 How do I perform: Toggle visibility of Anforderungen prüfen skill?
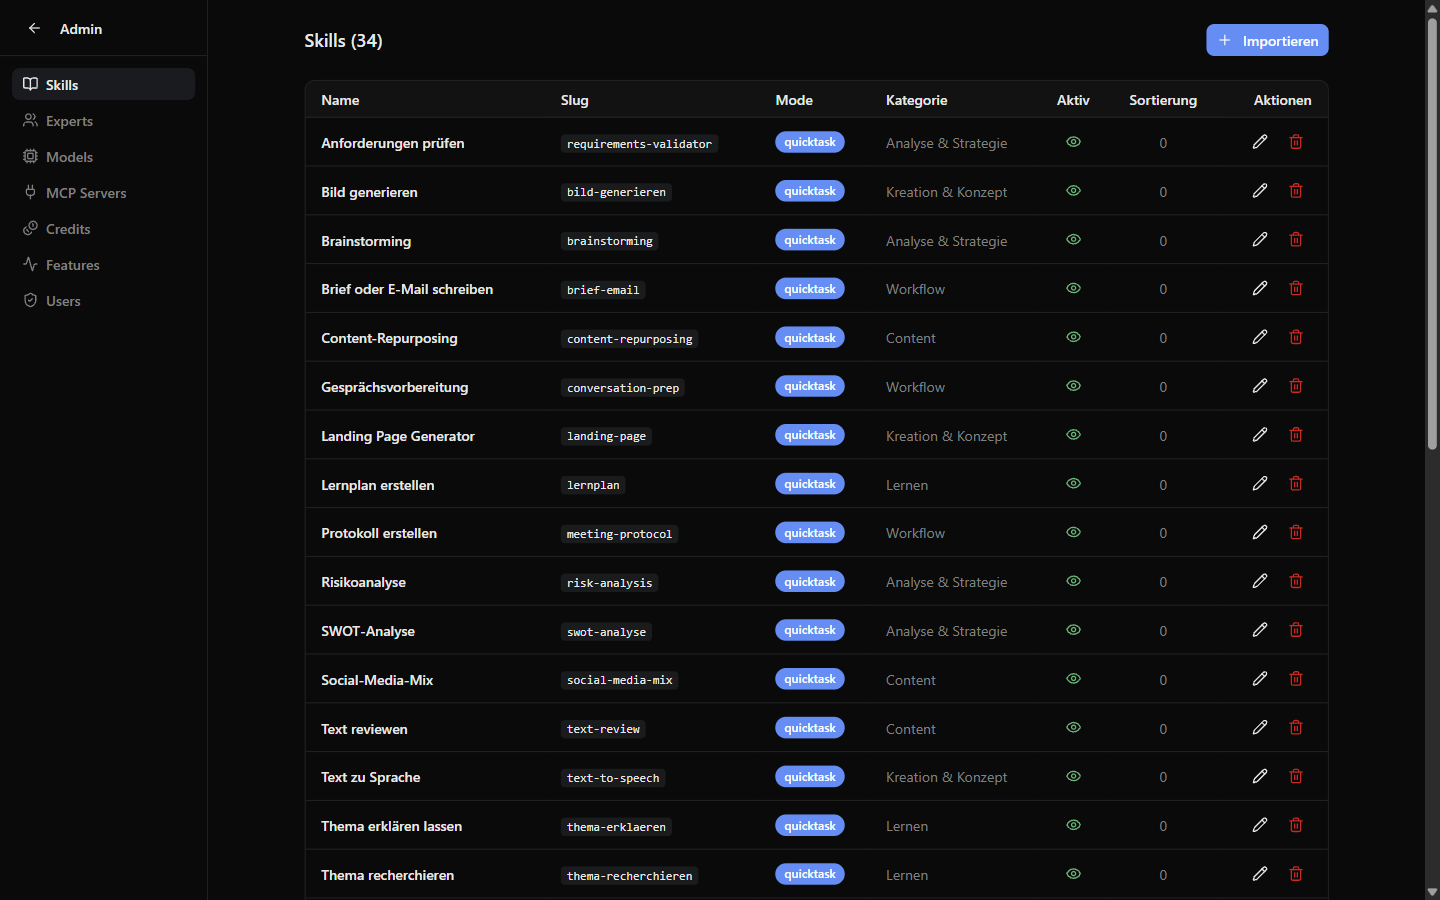click(1073, 142)
